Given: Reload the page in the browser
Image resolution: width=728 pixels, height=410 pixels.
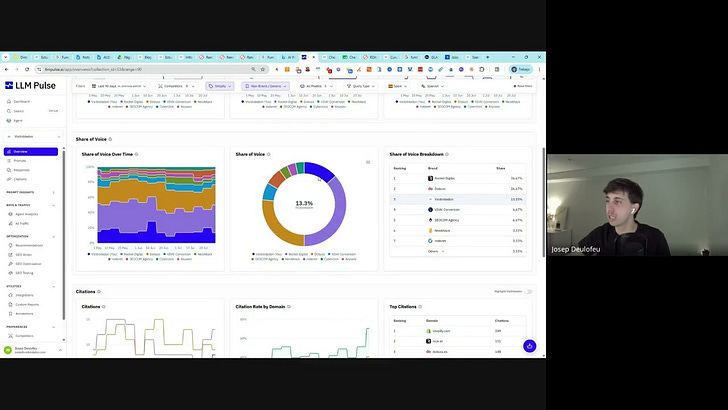Looking at the screenshot, I should click(27, 69).
